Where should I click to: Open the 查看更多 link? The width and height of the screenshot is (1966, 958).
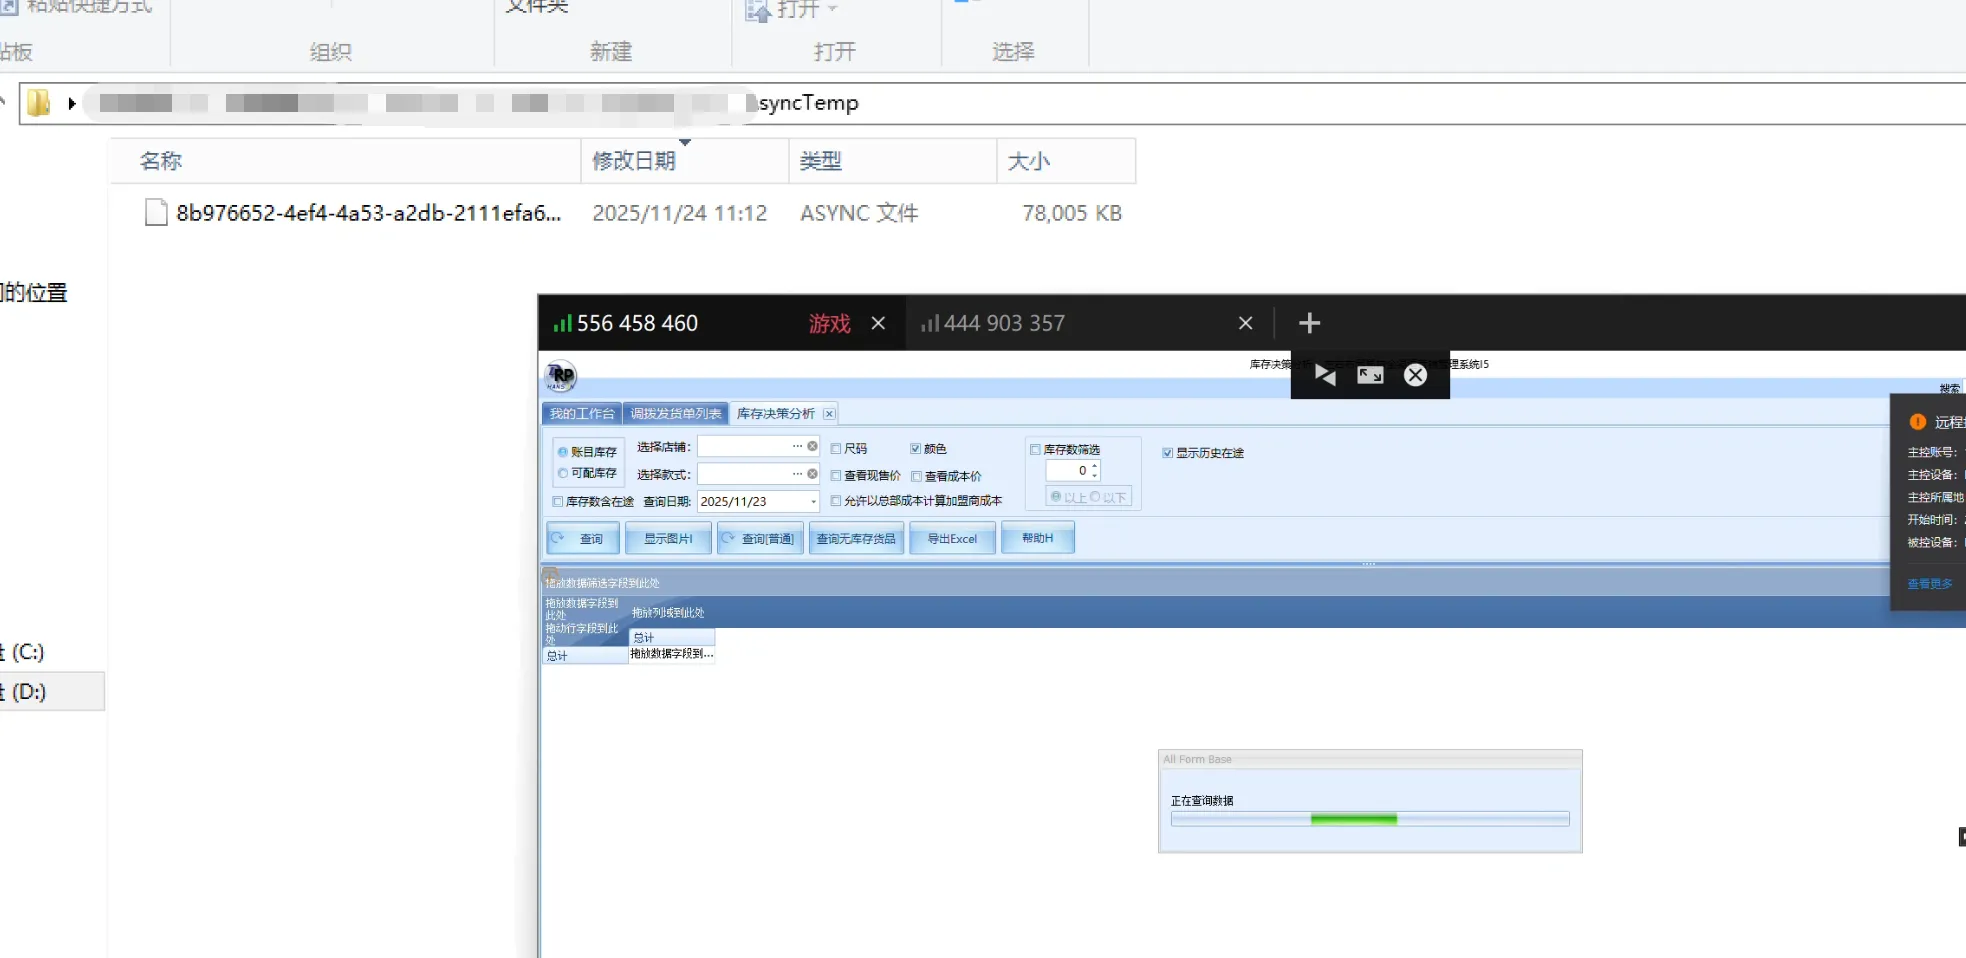tap(1929, 584)
